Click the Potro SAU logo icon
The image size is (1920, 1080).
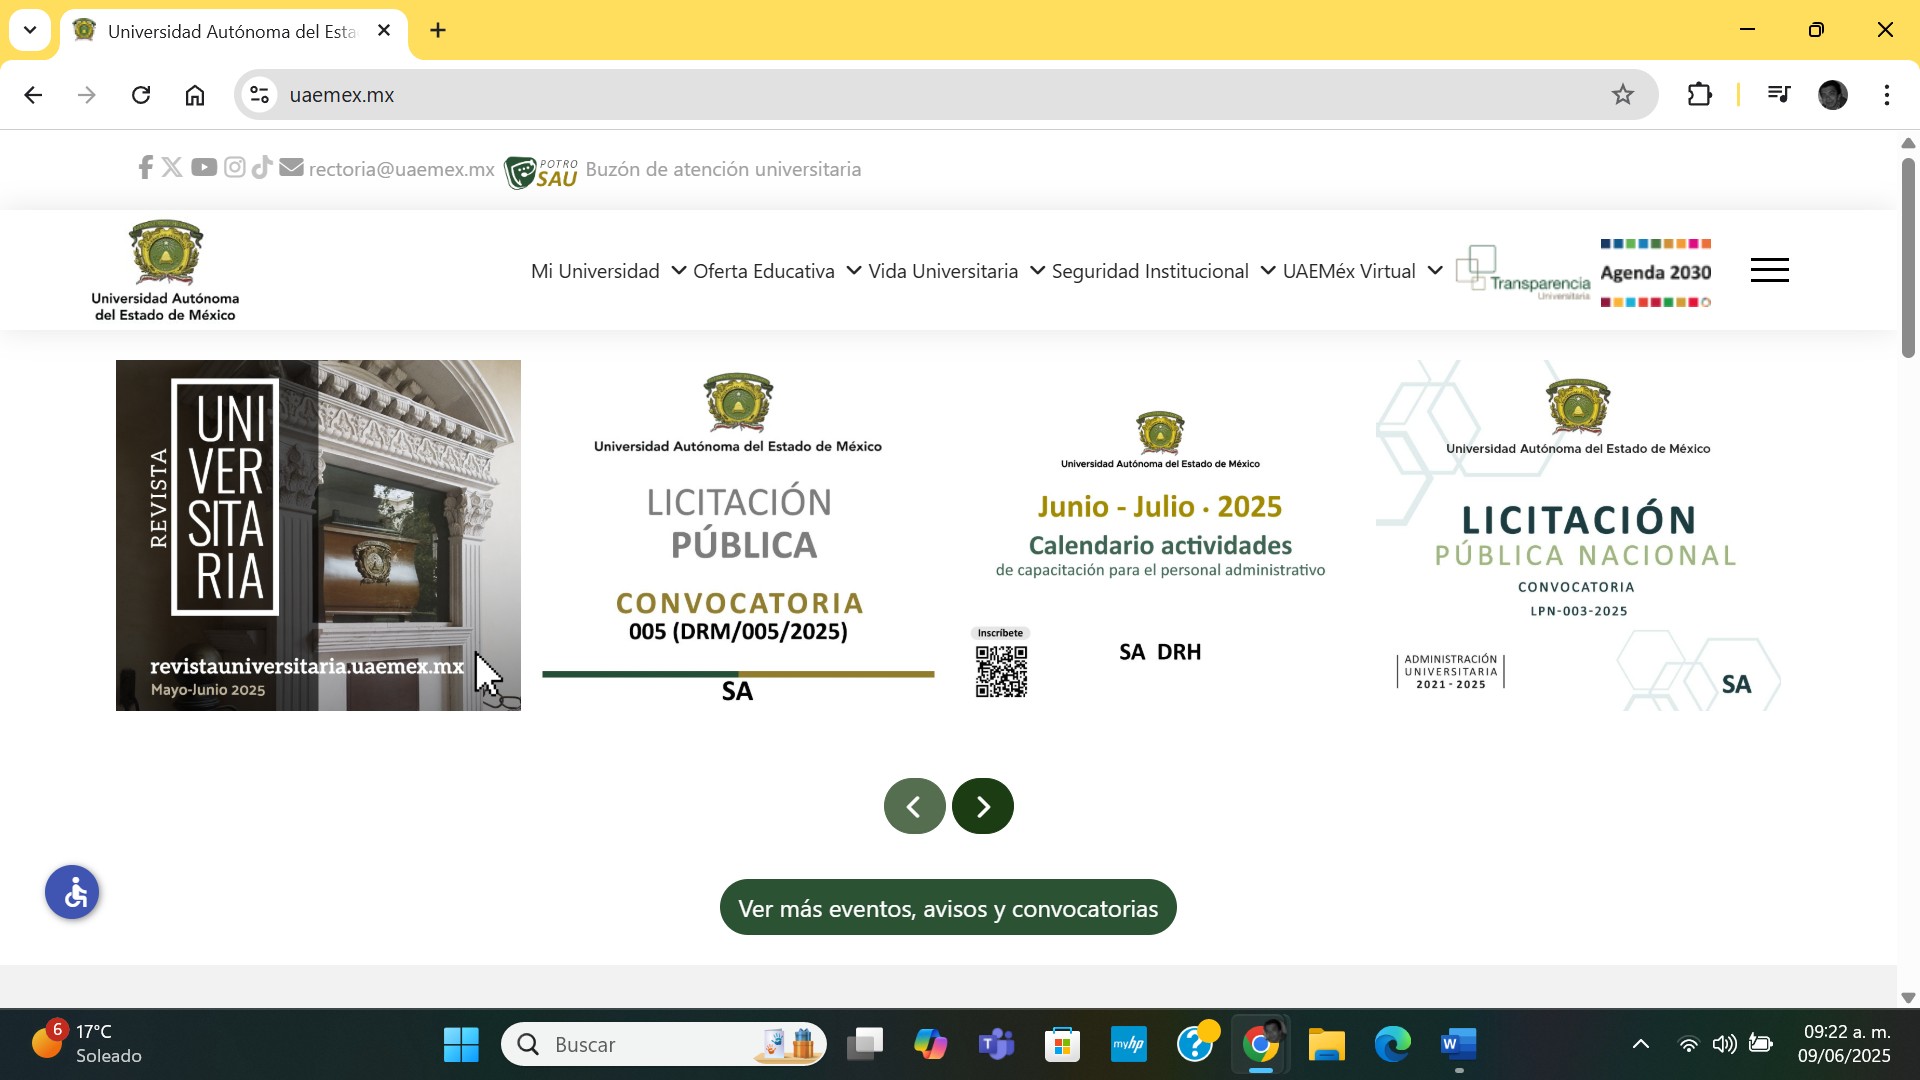click(x=540, y=170)
